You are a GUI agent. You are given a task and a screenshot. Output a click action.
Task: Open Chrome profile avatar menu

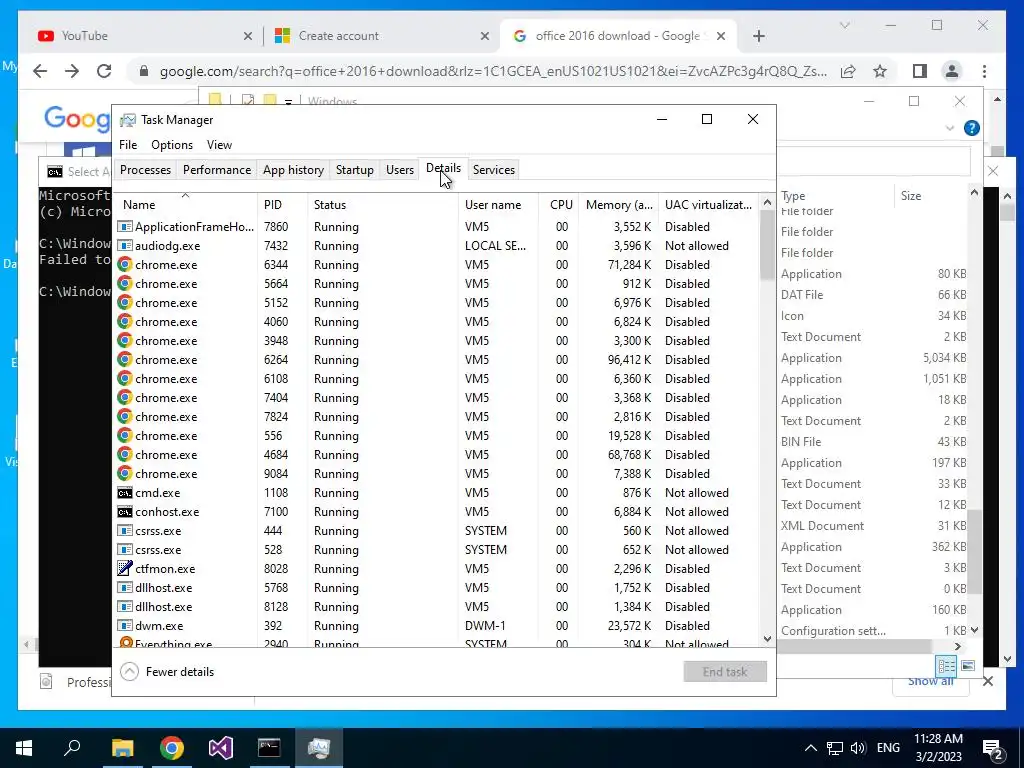tap(952, 71)
